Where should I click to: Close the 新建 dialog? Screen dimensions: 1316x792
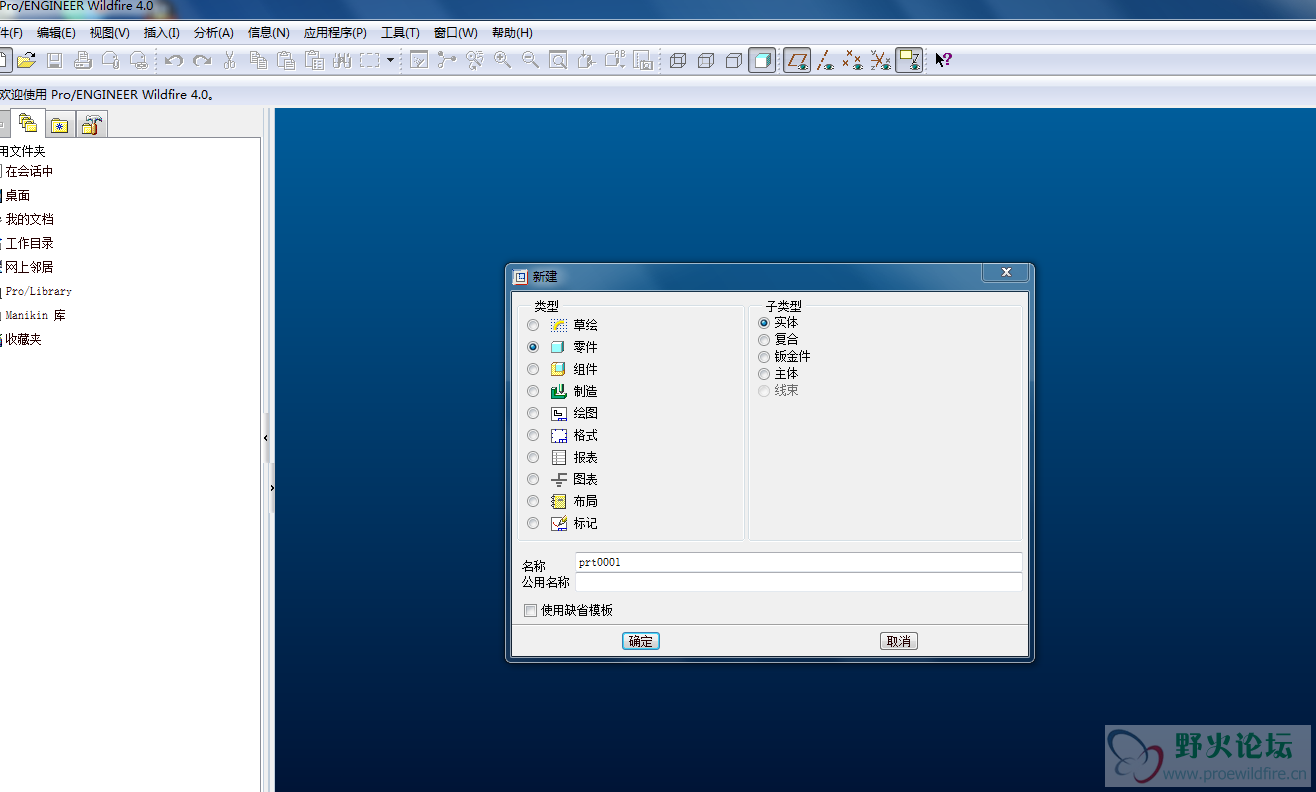point(1006,273)
